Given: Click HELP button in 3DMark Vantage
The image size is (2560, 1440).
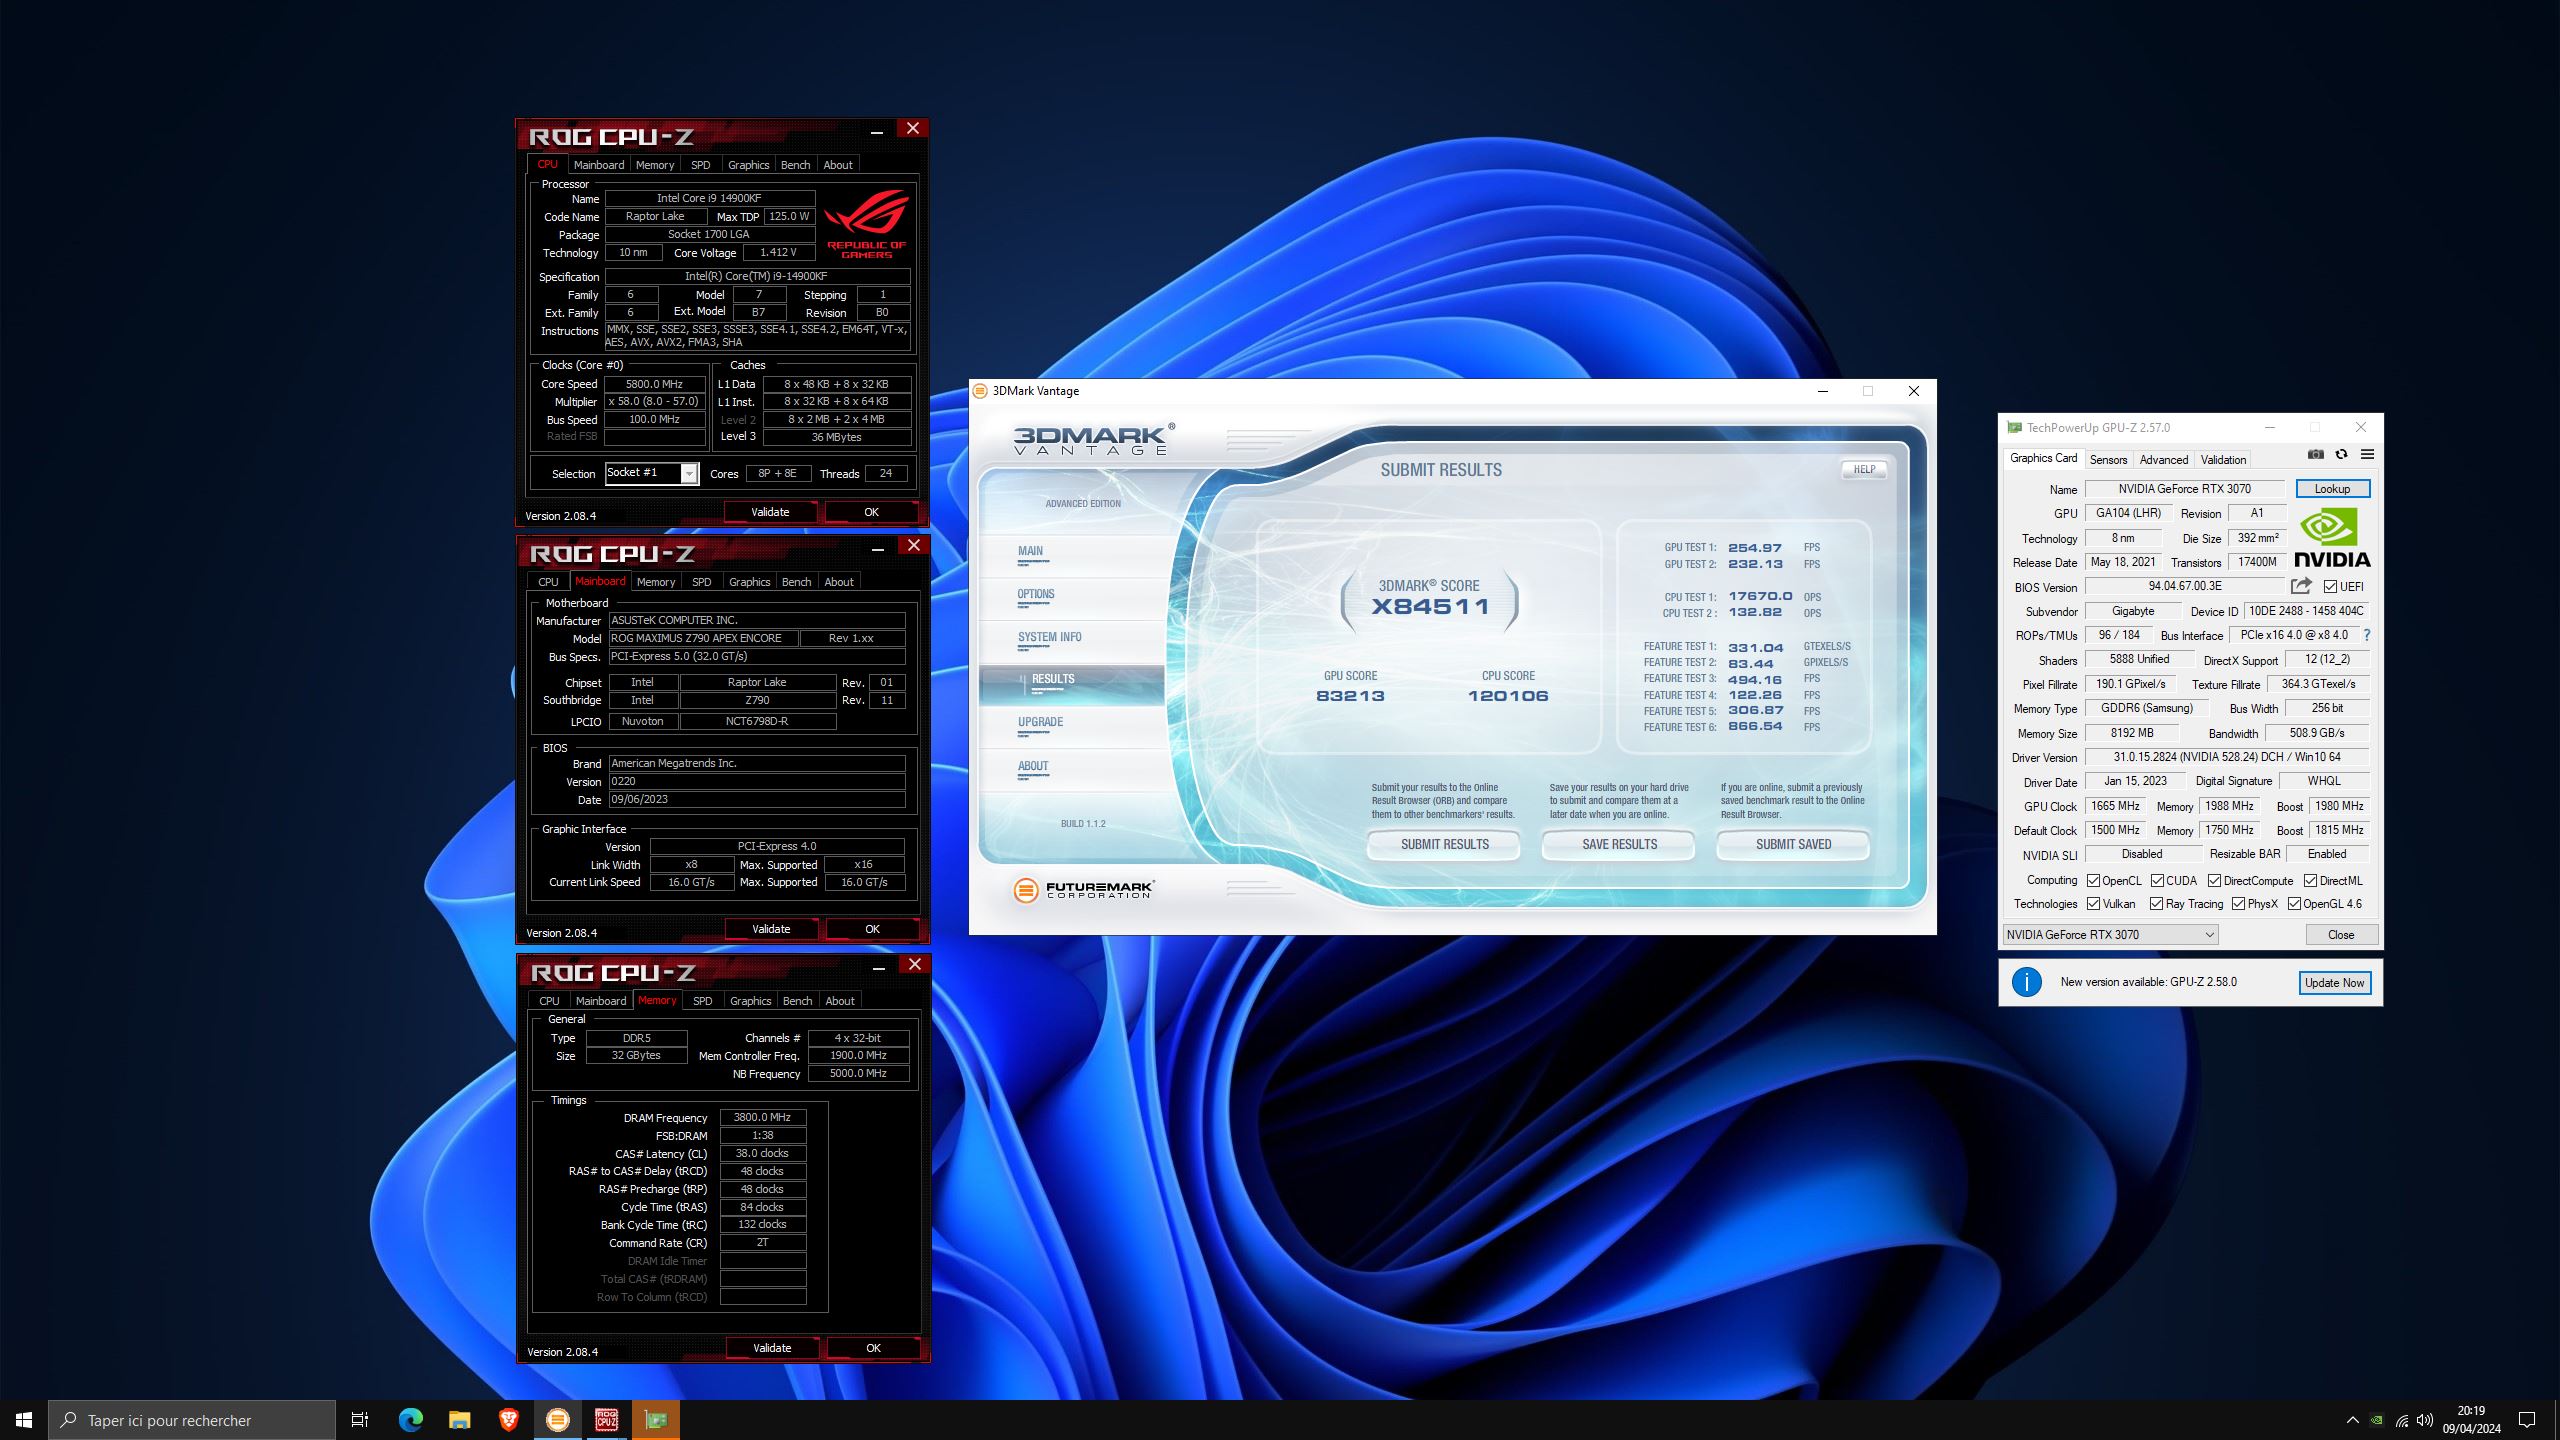Looking at the screenshot, I should coord(1864,470).
